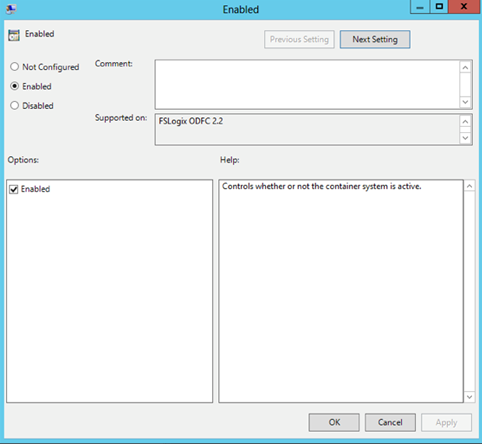Select the Disabled radio button
This screenshot has height=444, width=482.
[x=14, y=105]
